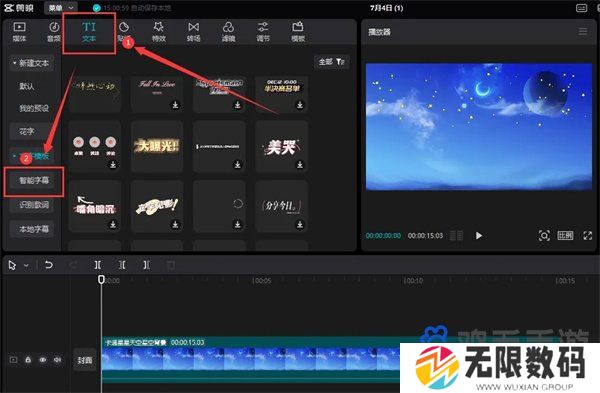Click the Cover (封面) button
Screen dimensions: 600x393
[85, 360]
